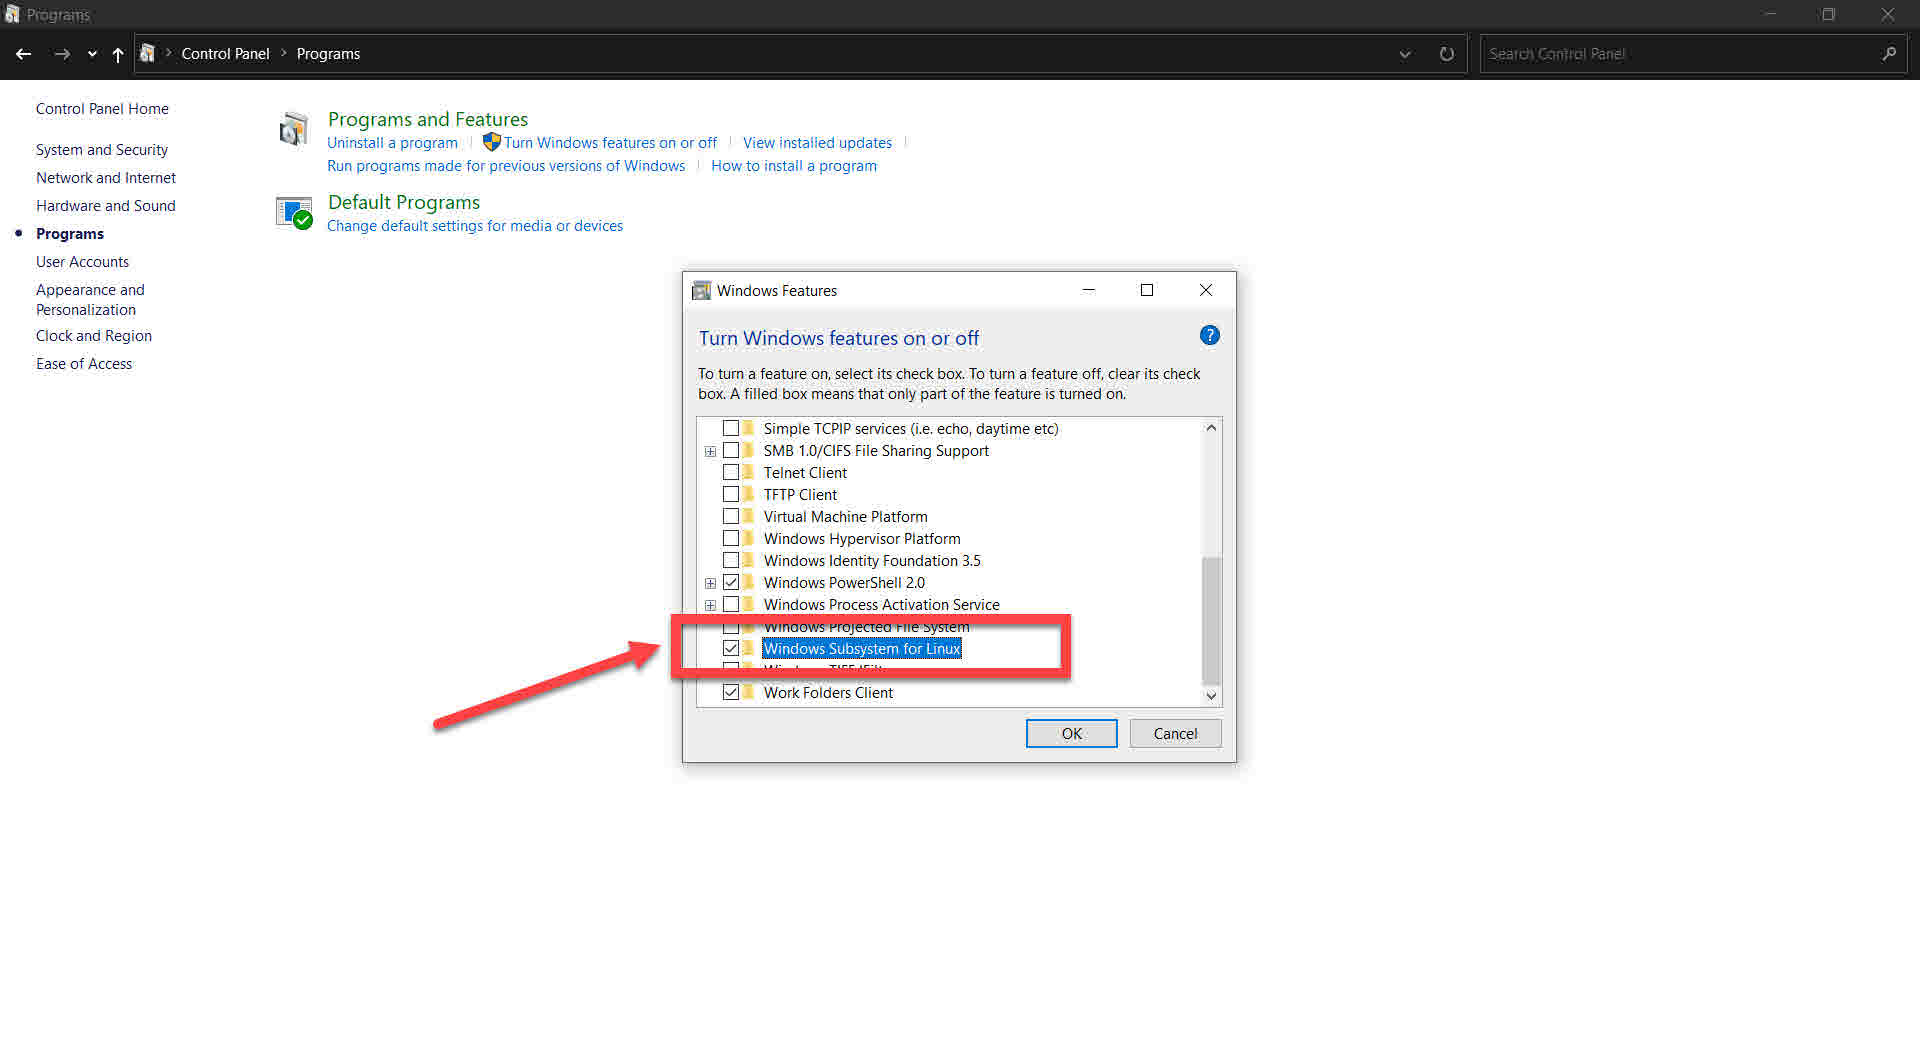Go up one level arrow
1920x1042 pixels.
[118, 54]
